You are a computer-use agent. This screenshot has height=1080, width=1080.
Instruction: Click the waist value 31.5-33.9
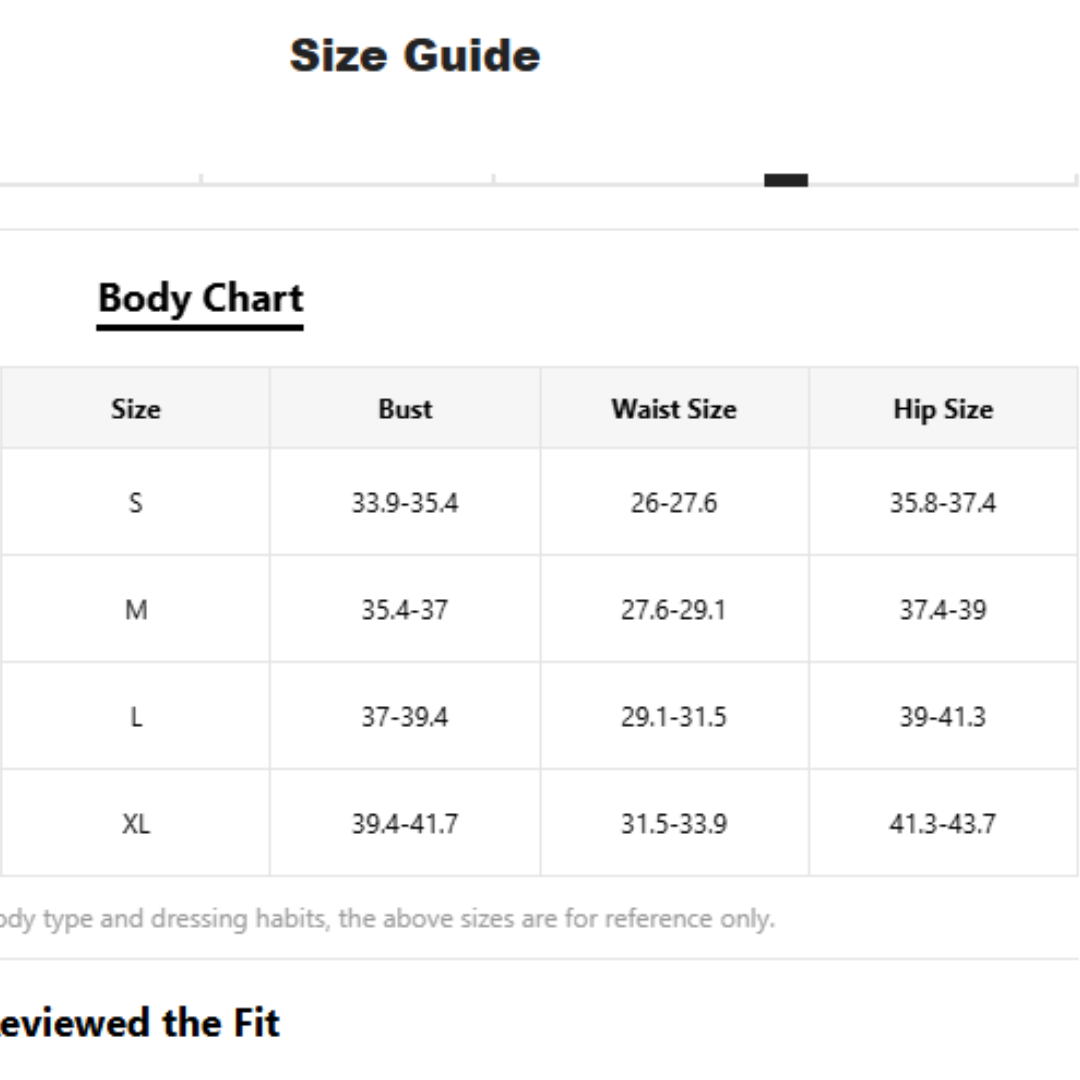point(674,824)
